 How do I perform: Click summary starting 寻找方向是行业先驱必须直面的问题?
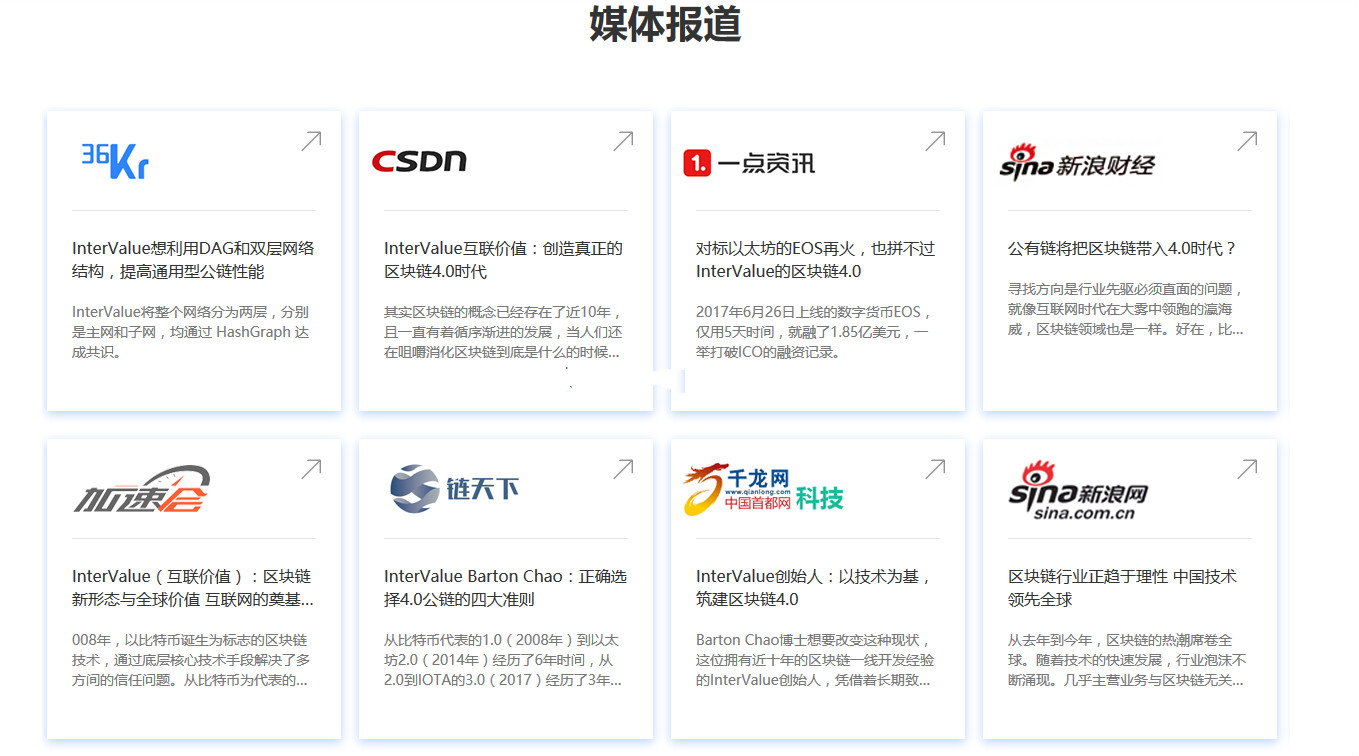[1126, 309]
